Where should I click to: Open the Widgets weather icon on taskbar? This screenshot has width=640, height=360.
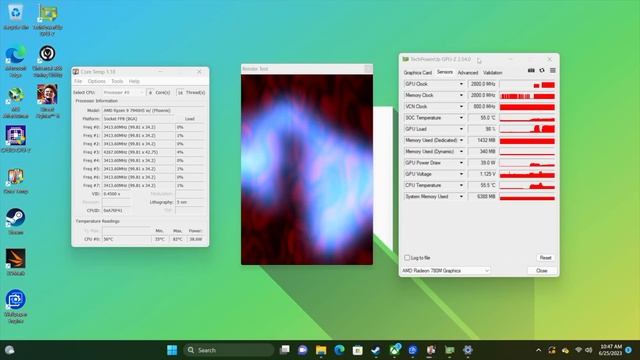tap(9, 350)
